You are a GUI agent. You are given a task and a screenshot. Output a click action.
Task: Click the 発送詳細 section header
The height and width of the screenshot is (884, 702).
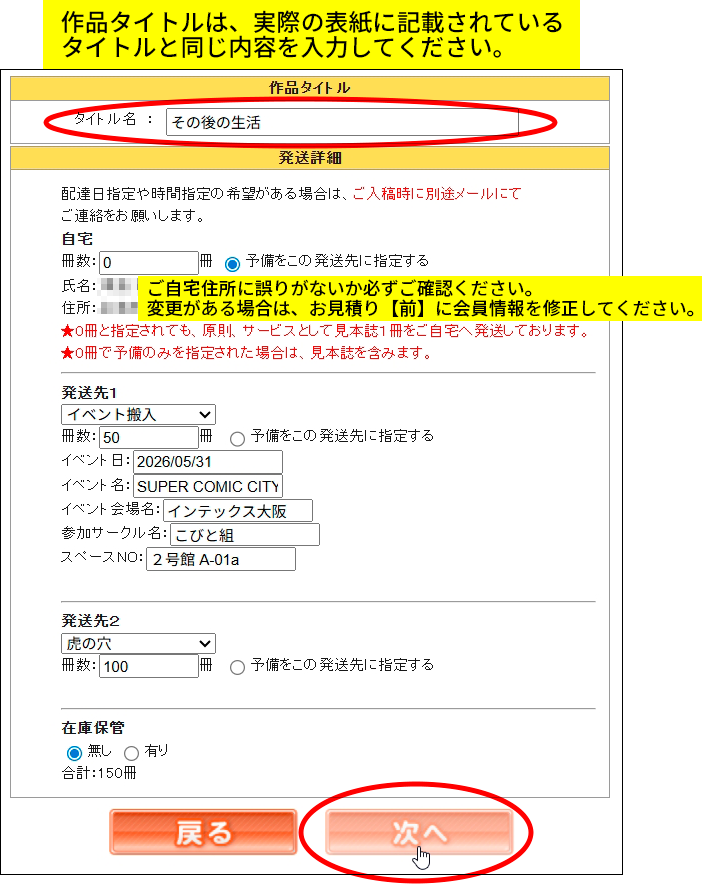tap(310, 158)
